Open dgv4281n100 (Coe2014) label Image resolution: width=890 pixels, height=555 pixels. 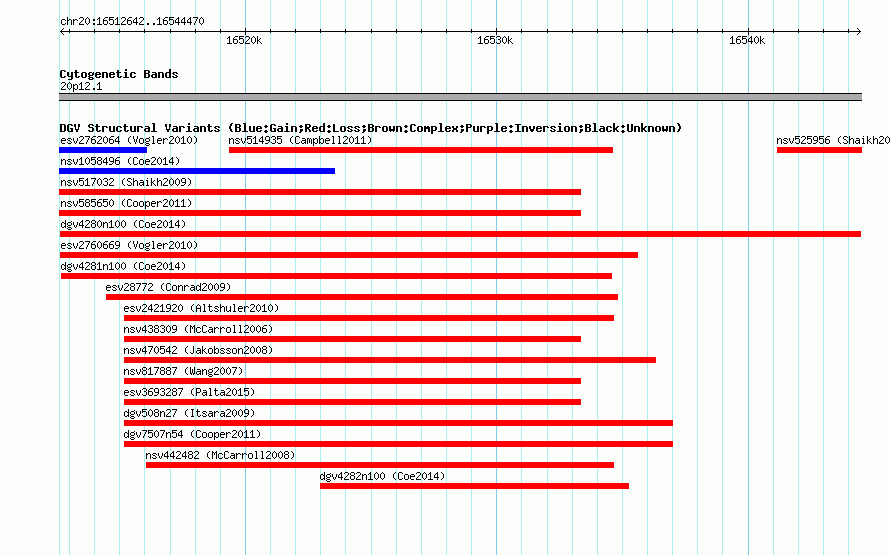tap(123, 266)
